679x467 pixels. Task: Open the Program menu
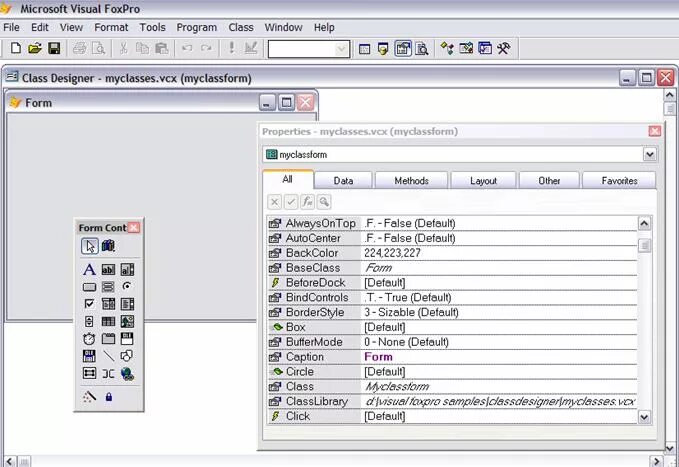(197, 27)
